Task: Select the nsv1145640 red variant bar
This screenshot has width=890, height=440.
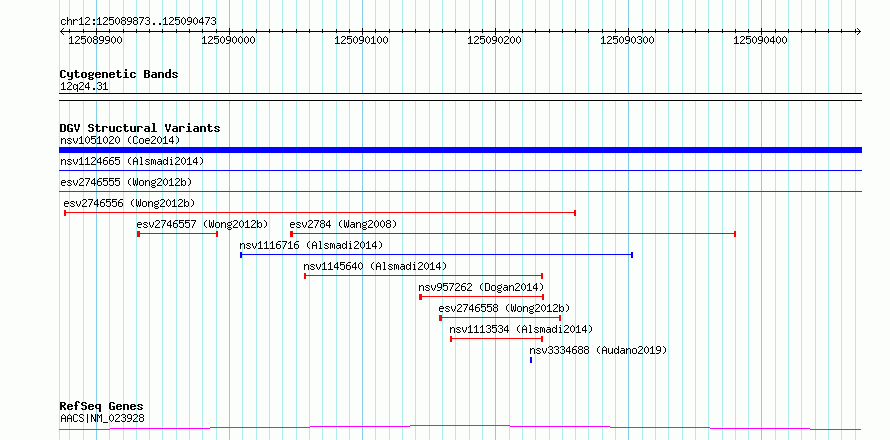Action: 423,276
